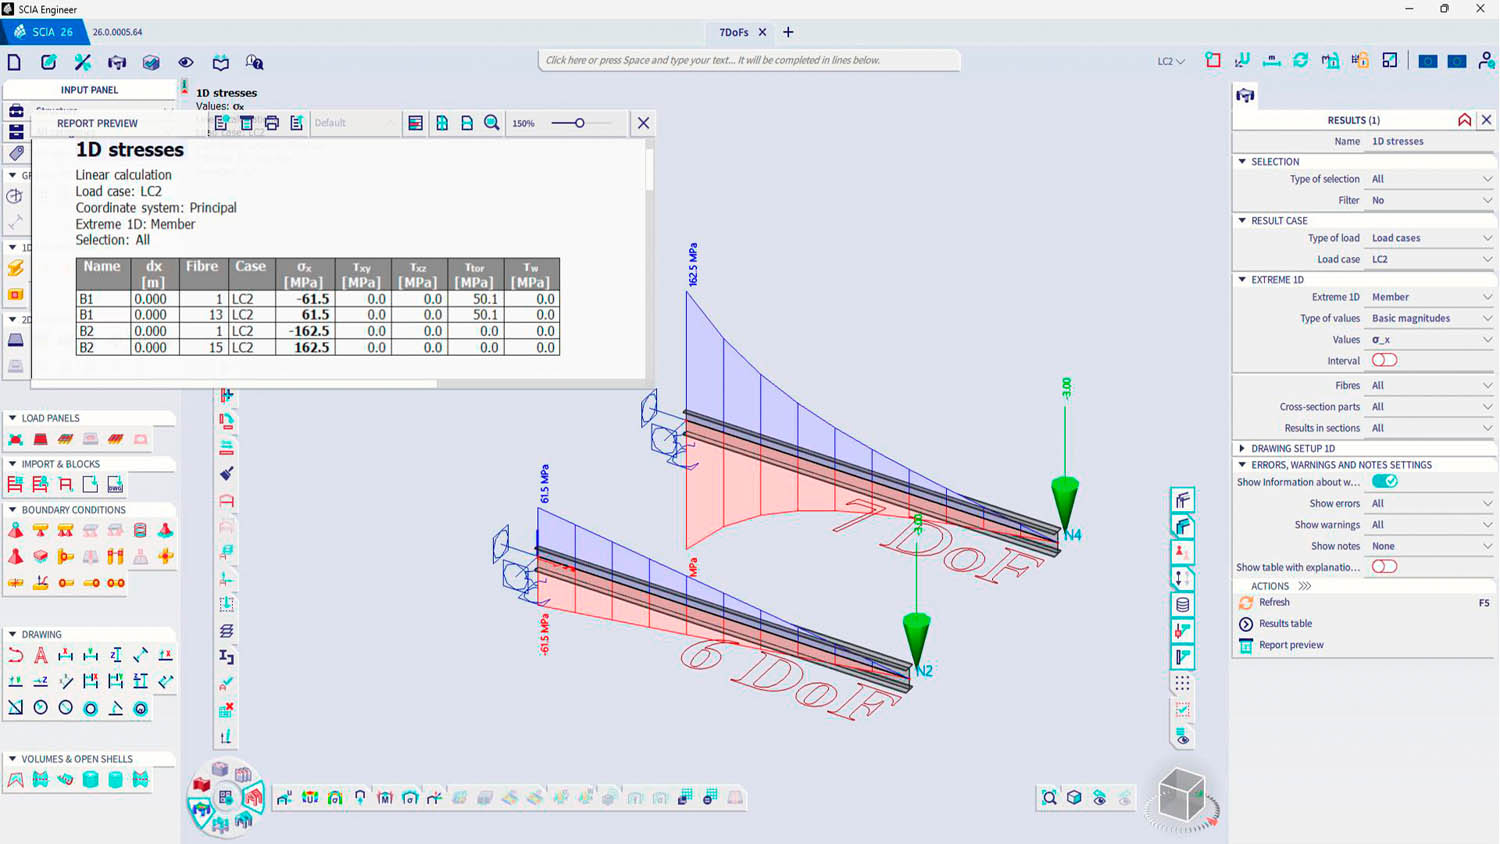Expand the Drawing Setup 1D section
This screenshot has height=844, width=1500.
point(1292,448)
